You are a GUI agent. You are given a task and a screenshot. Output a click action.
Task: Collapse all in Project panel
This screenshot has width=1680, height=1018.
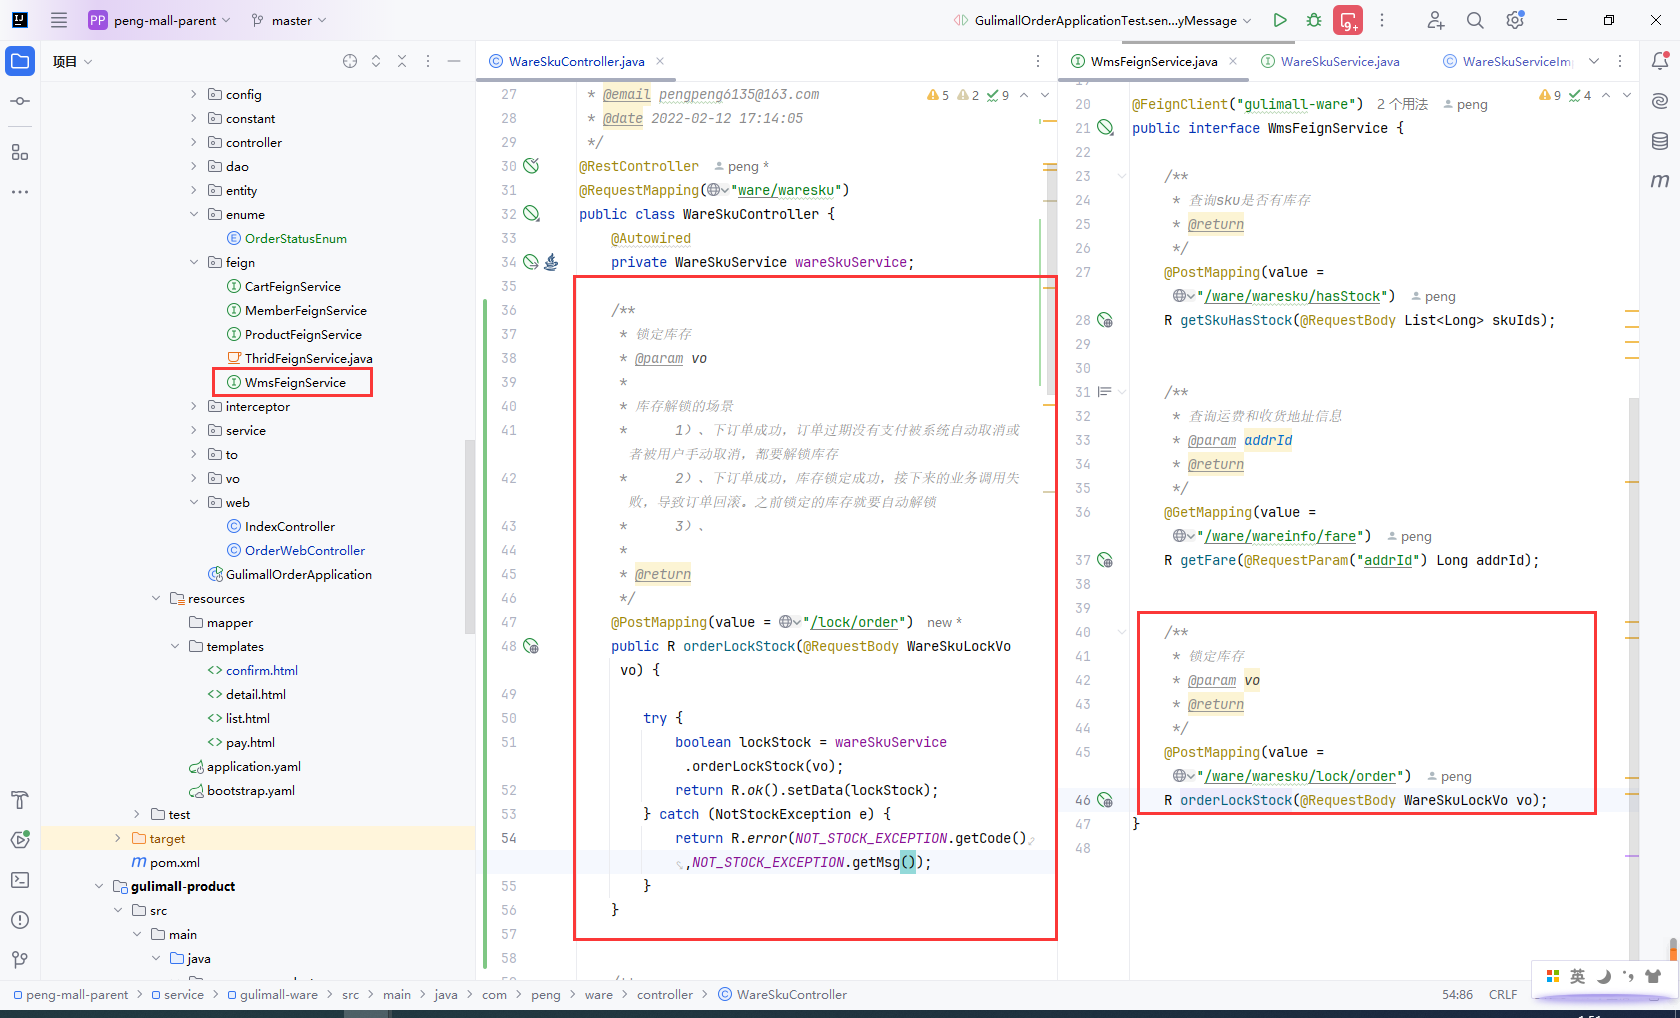click(x=402, y=61)
